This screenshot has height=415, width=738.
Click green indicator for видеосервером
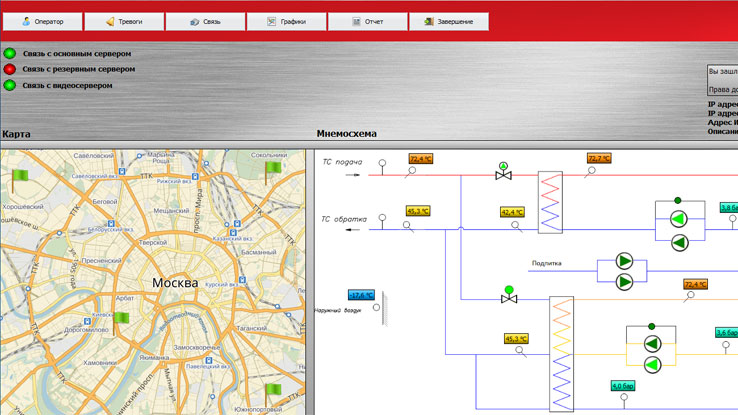(x=9, y=85)
